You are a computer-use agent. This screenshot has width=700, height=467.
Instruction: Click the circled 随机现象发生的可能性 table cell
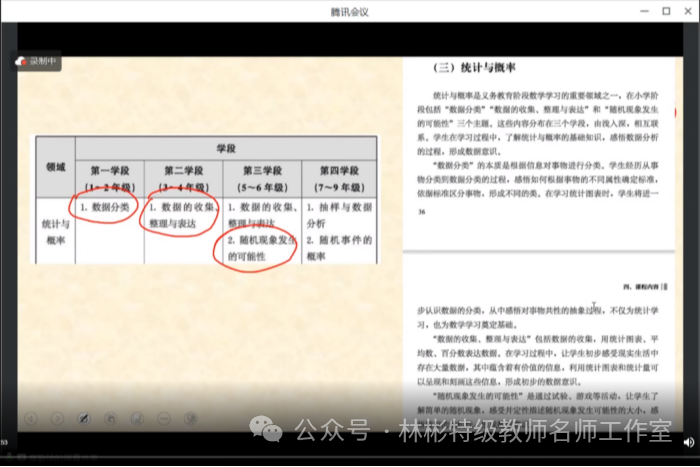click(258, 249)
